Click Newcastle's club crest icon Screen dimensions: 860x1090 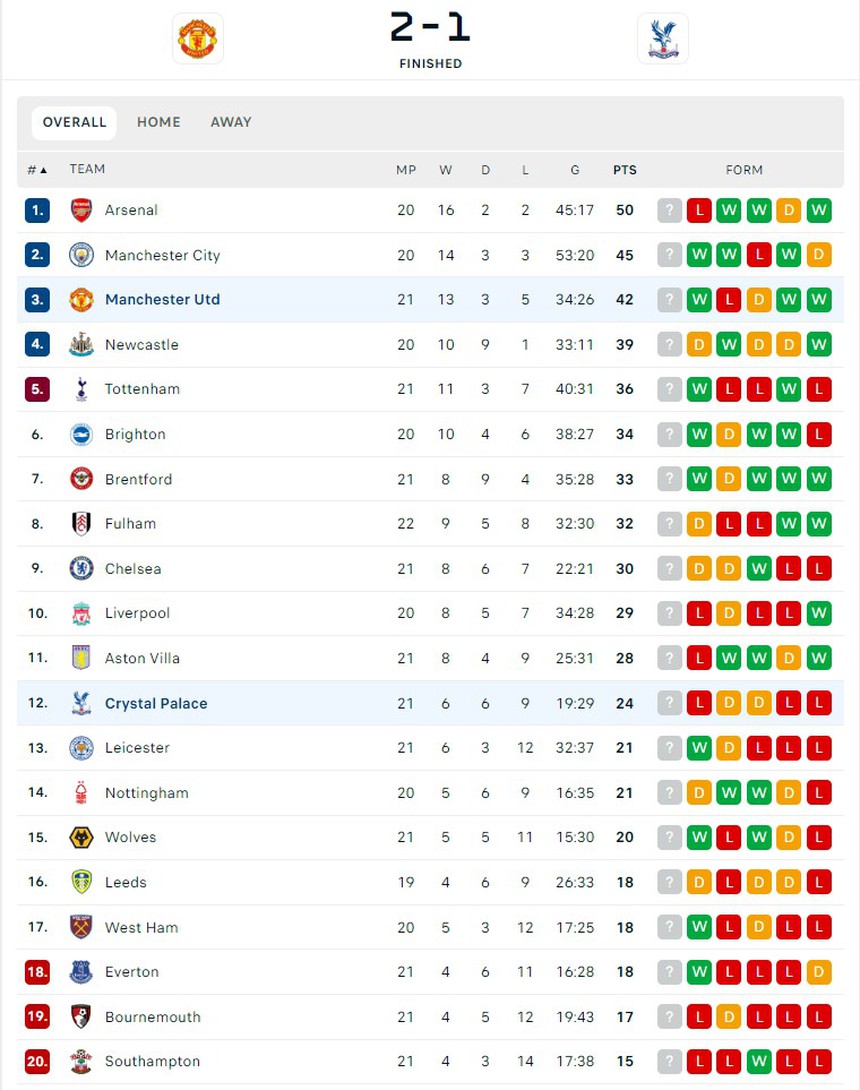[x=81, y=345]
